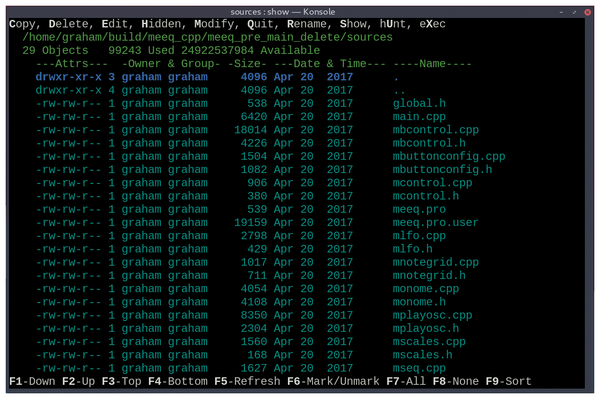Maximize the Konsole window
600x399 pixels.
tap(574, 12)
